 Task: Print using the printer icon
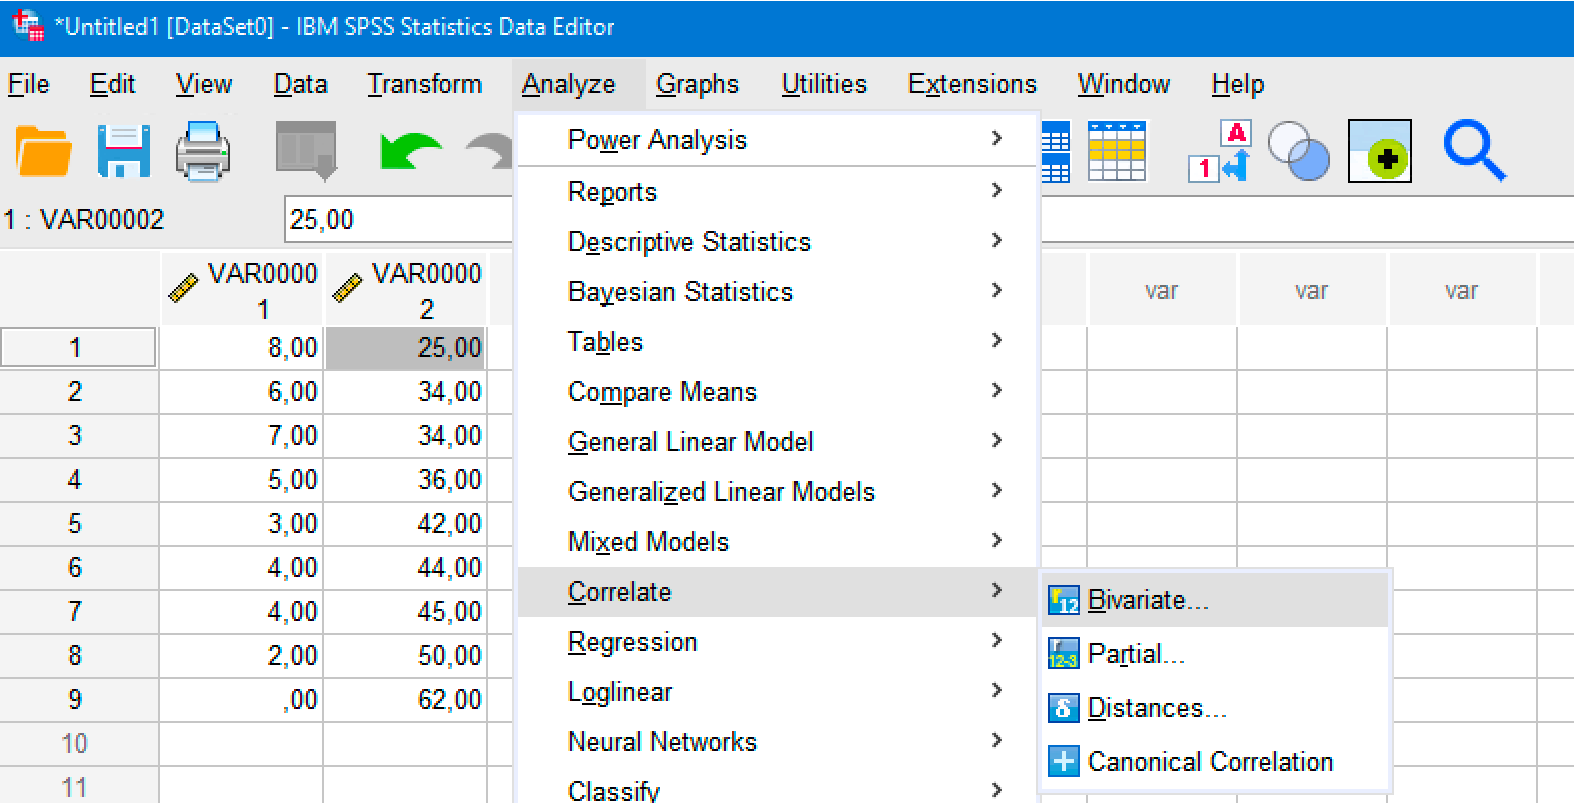point(203,152)
